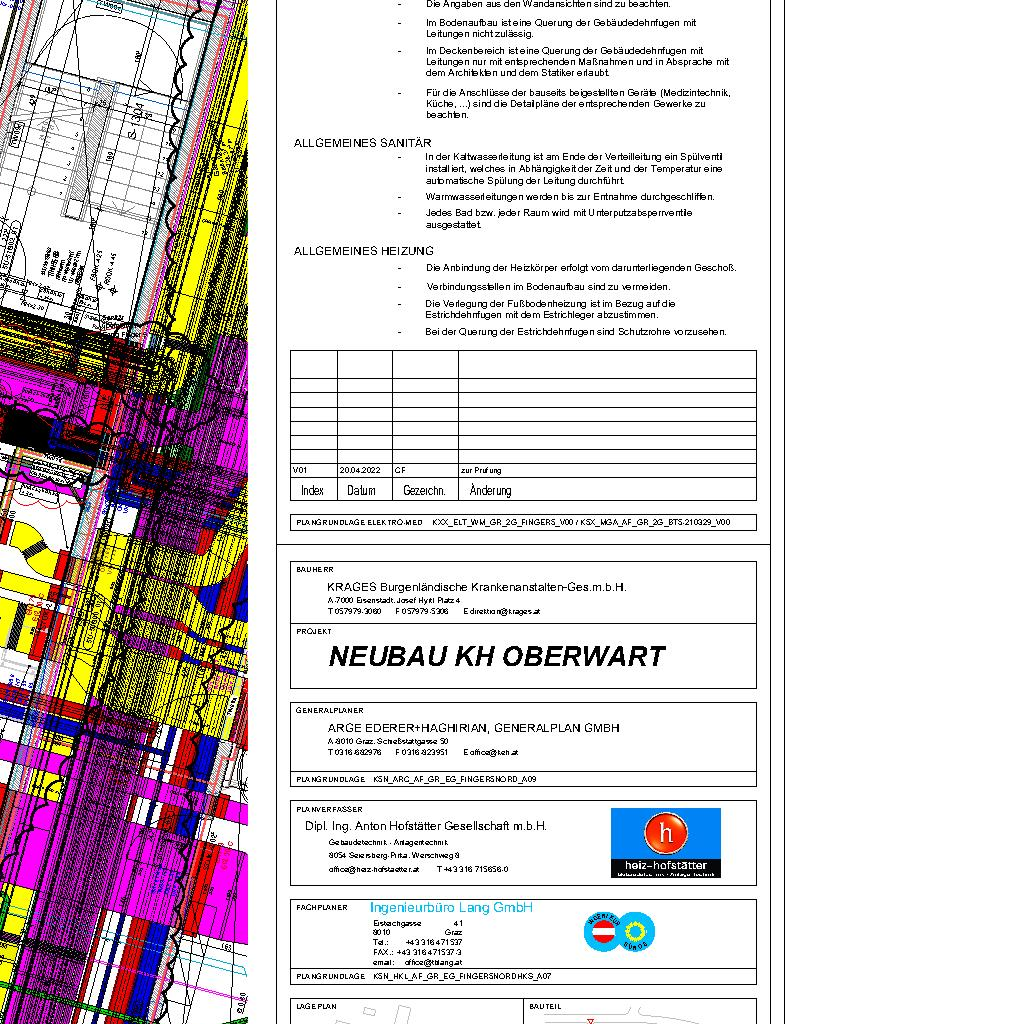Click the "GENERALPLANER" label
The height and width of the screenshot is (1024, 1024).
pos(329,711)
